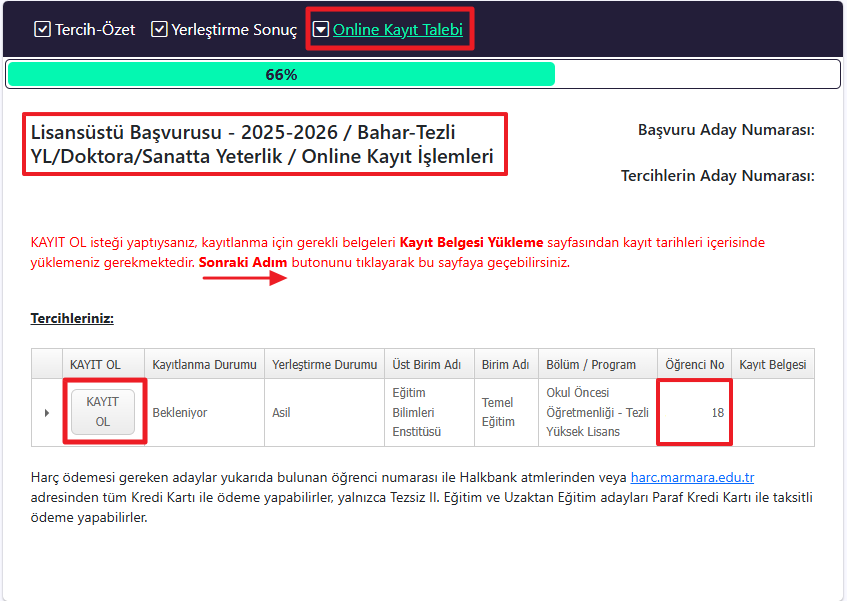Expand the dropdown arrow beside Online Kayıt Talebi
This screenshot has width=847, height=603.
click(x=320, y=29)
